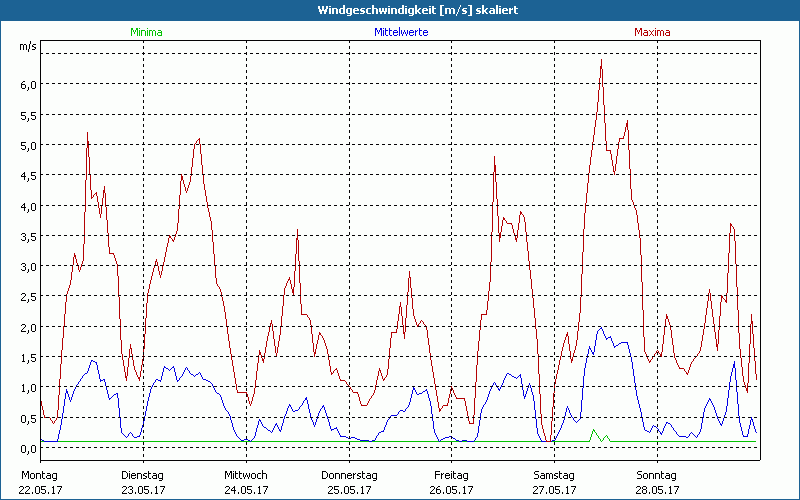Click the red Maxima legend label
This screenshot has width=800, height=500.
tap(652, 32)
